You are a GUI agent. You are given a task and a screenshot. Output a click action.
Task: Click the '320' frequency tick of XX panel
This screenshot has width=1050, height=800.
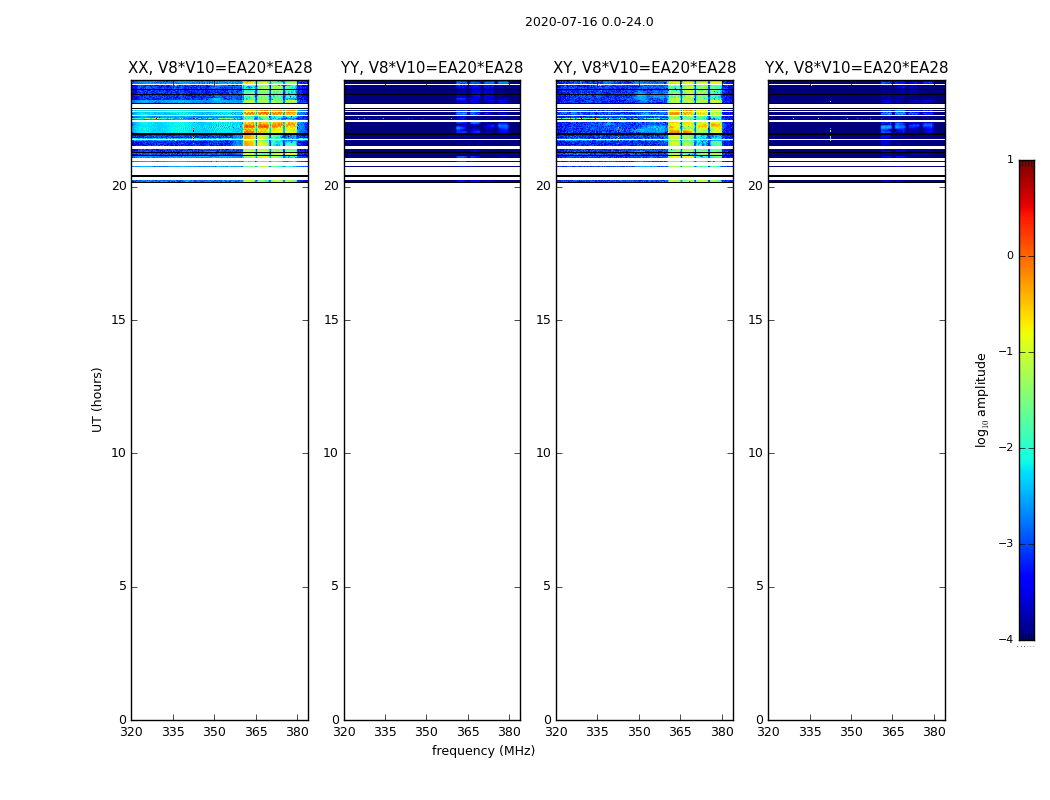coord(131,732)
